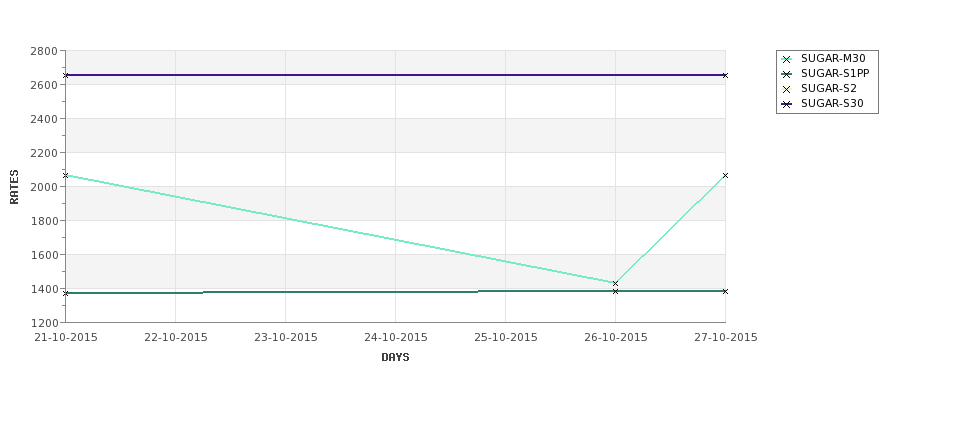This screenshot has width=975, height=429.
Task: Click the SUGAR-S1PP legend marker icon
Action: coord(786,74)
